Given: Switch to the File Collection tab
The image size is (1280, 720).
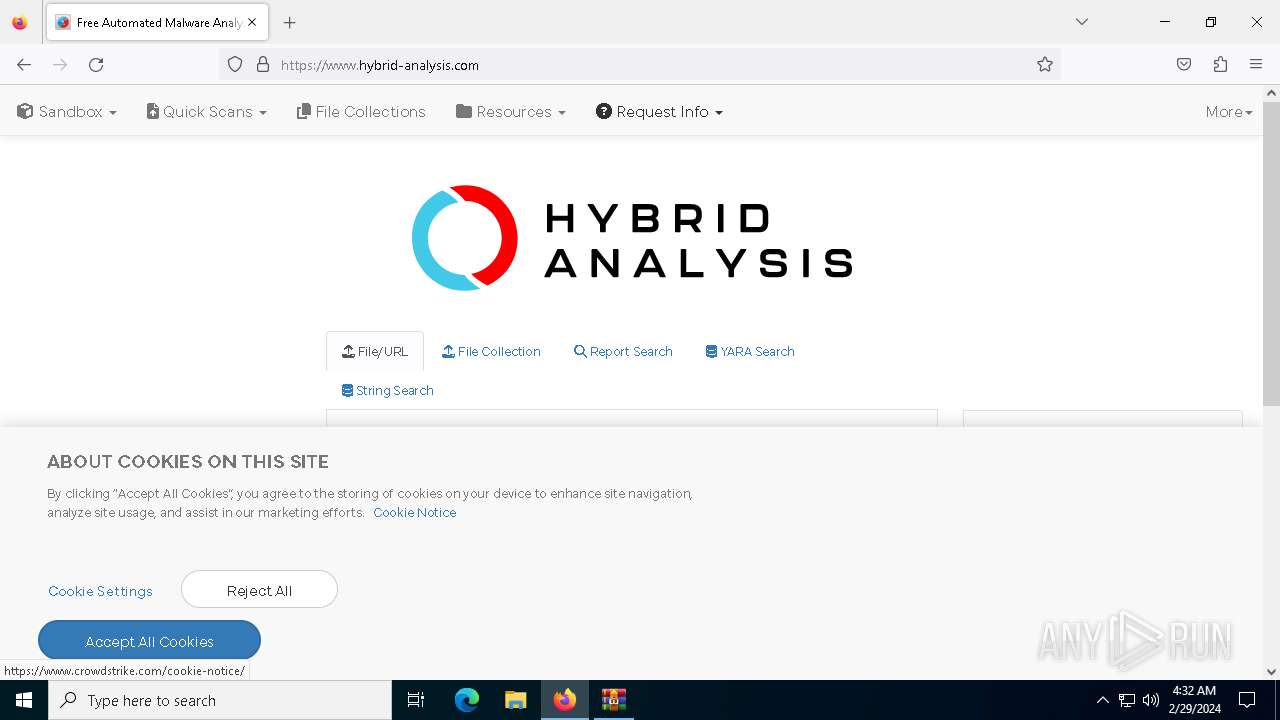Looking at the screenshot, I should click(491, 351).
